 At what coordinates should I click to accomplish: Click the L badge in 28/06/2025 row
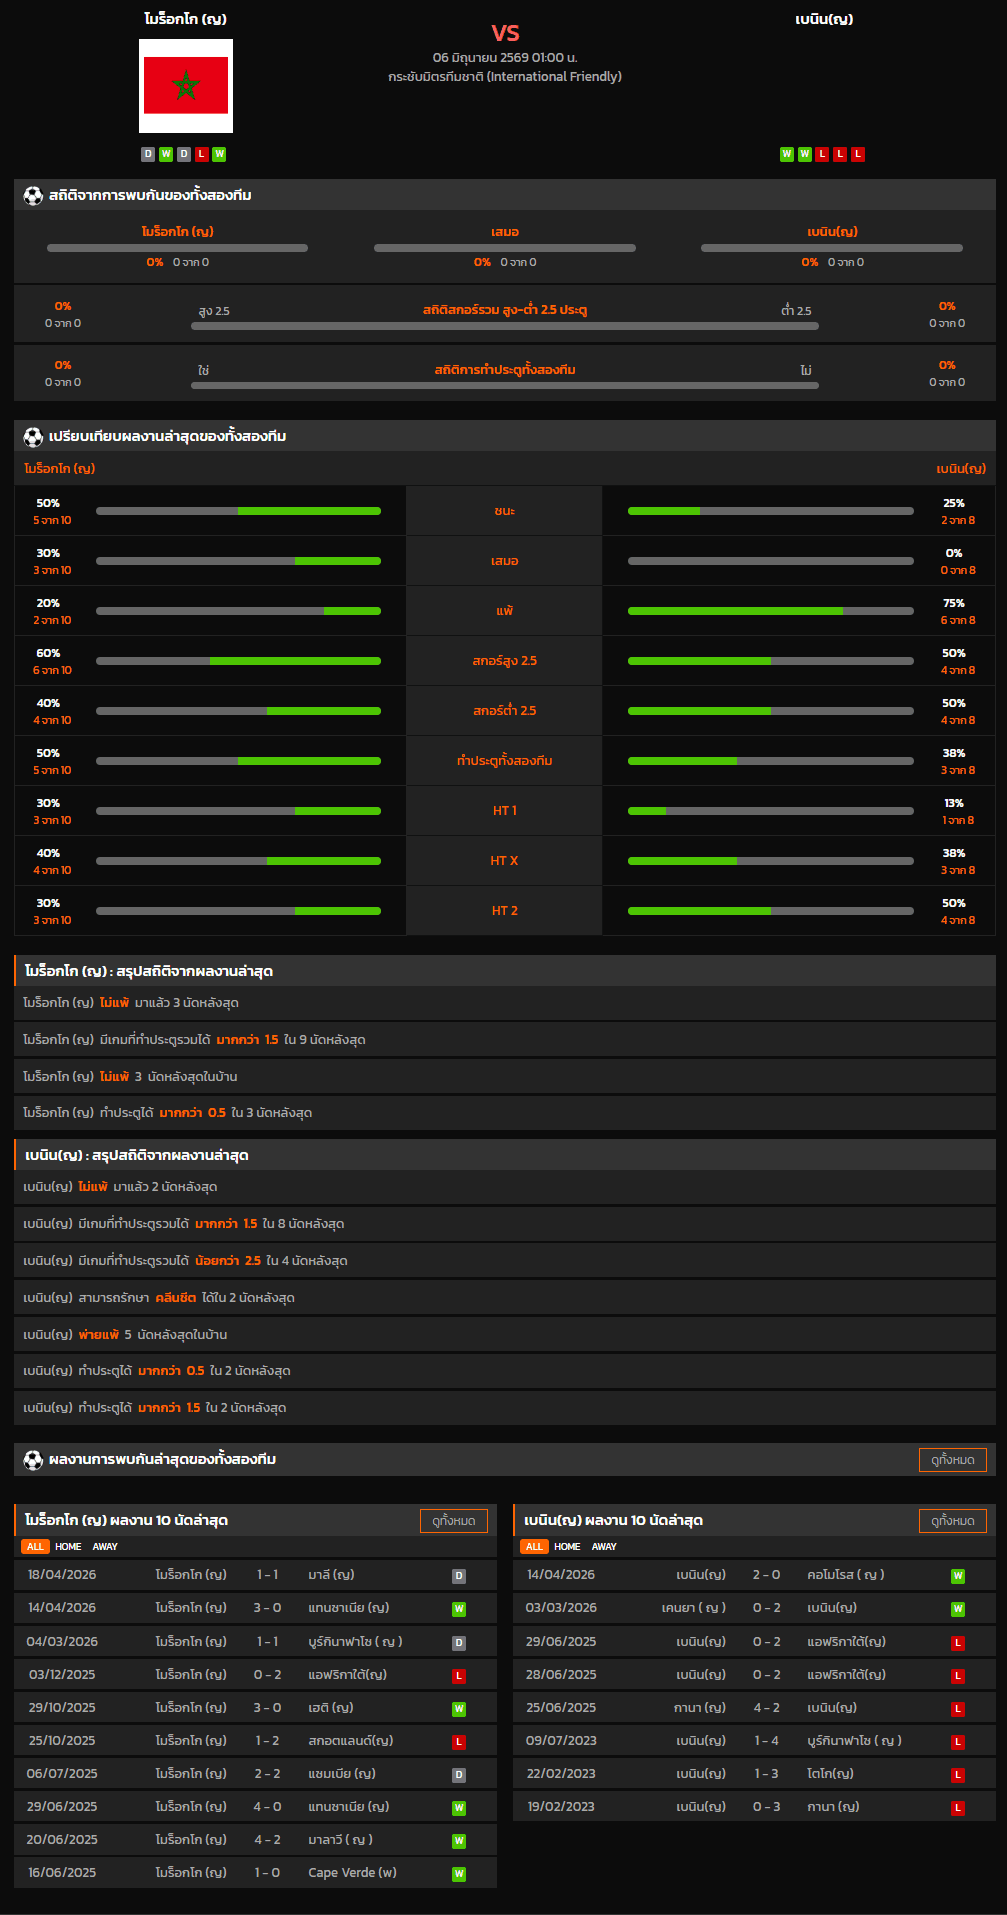coord(958,1676)
